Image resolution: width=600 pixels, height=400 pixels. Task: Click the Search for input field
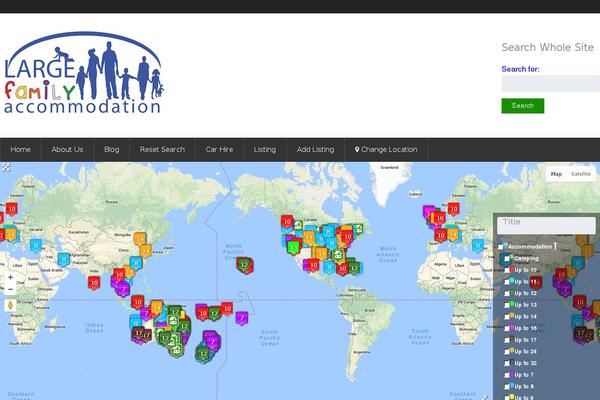coord(550,84)
